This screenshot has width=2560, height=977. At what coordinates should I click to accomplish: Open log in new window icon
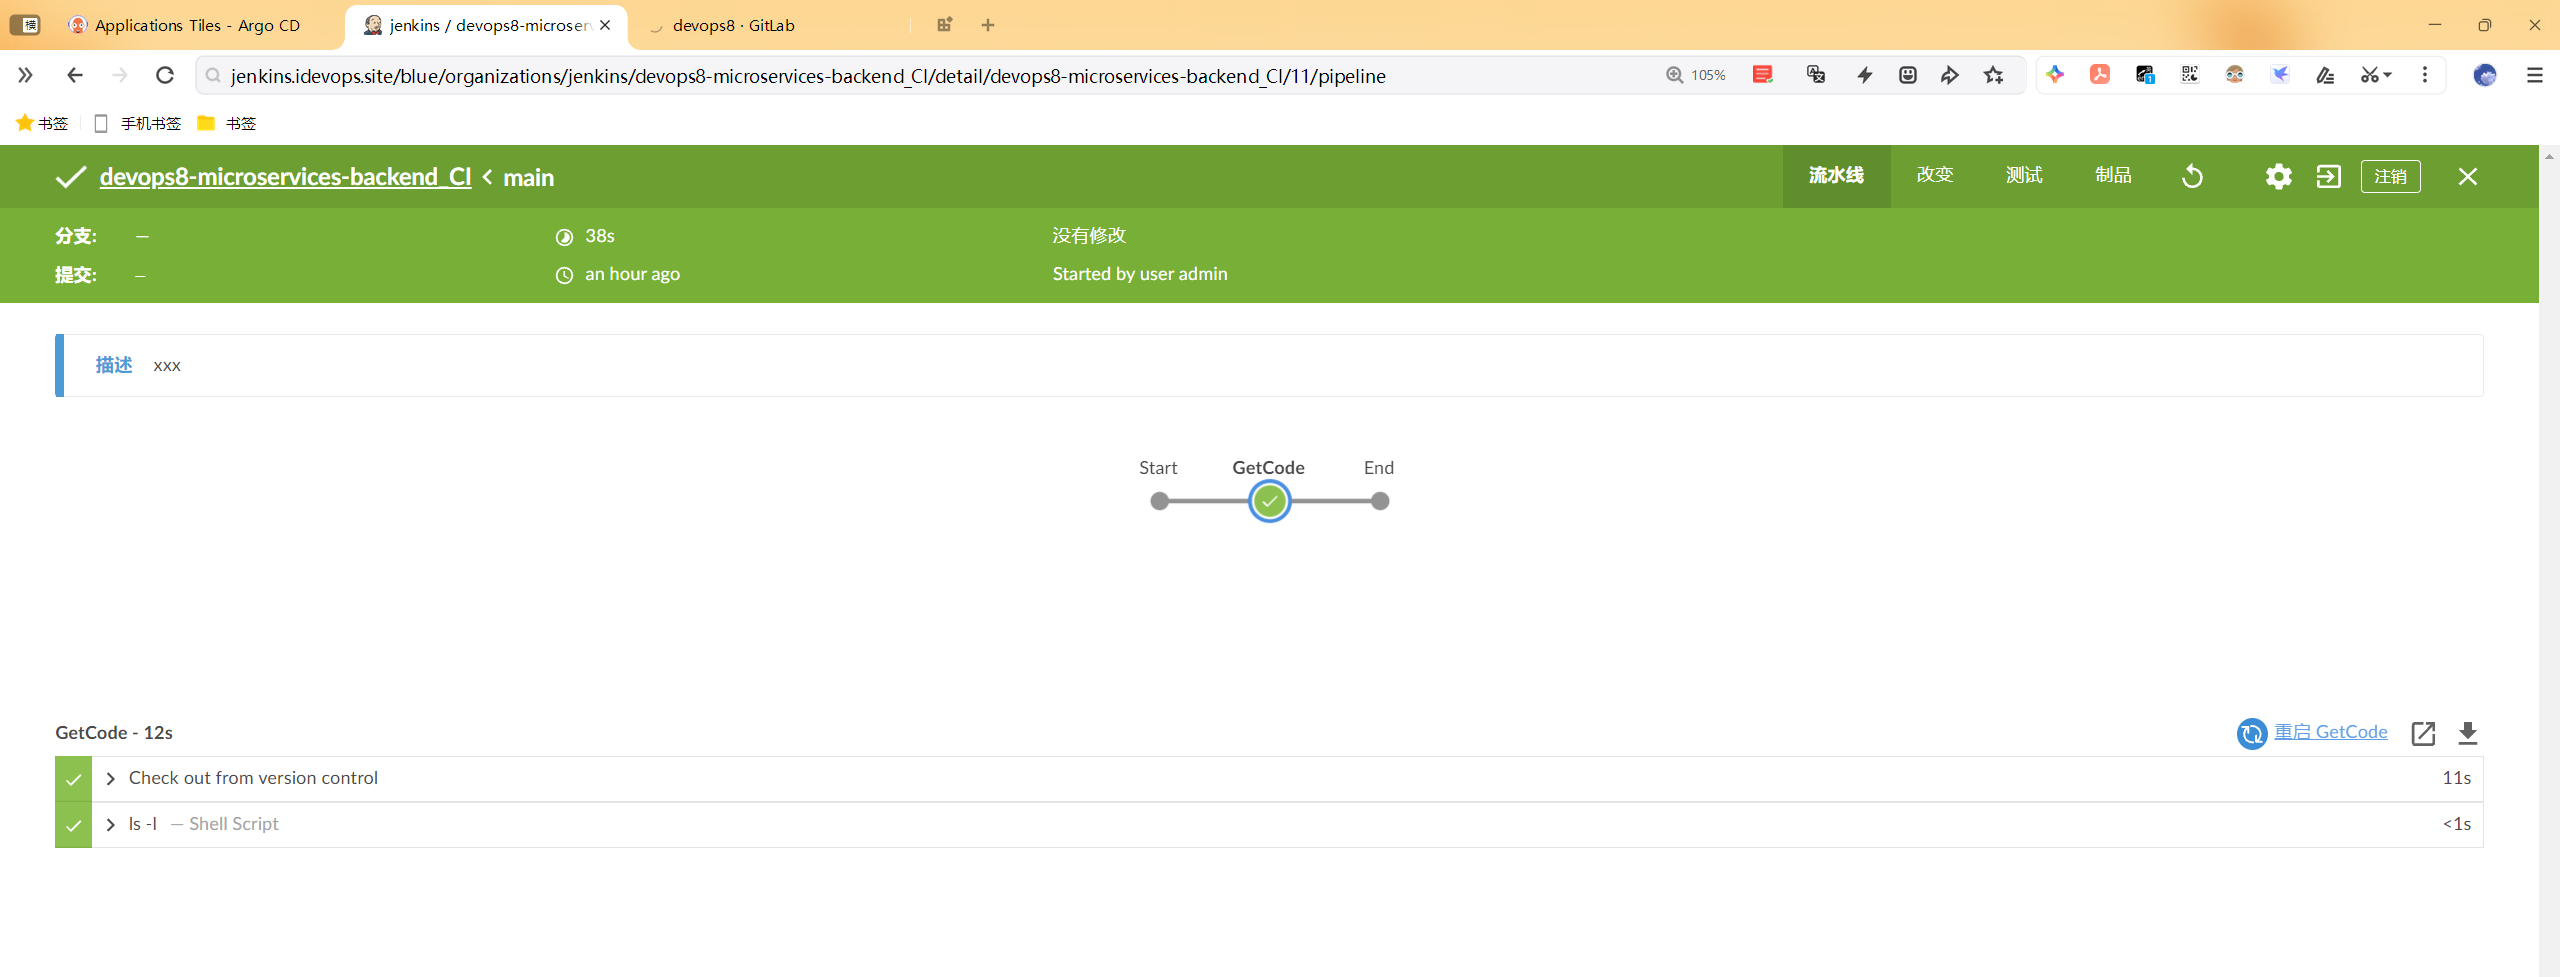pos(2423,733)
